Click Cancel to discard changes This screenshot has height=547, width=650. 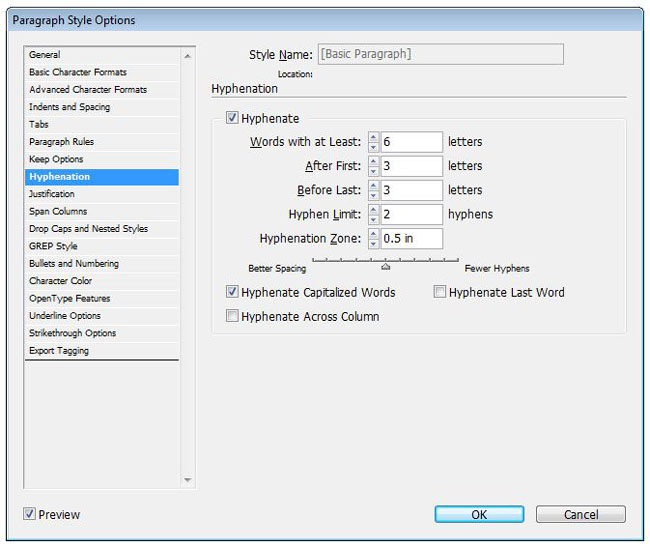pyautogui.click(x=581, y=514)
